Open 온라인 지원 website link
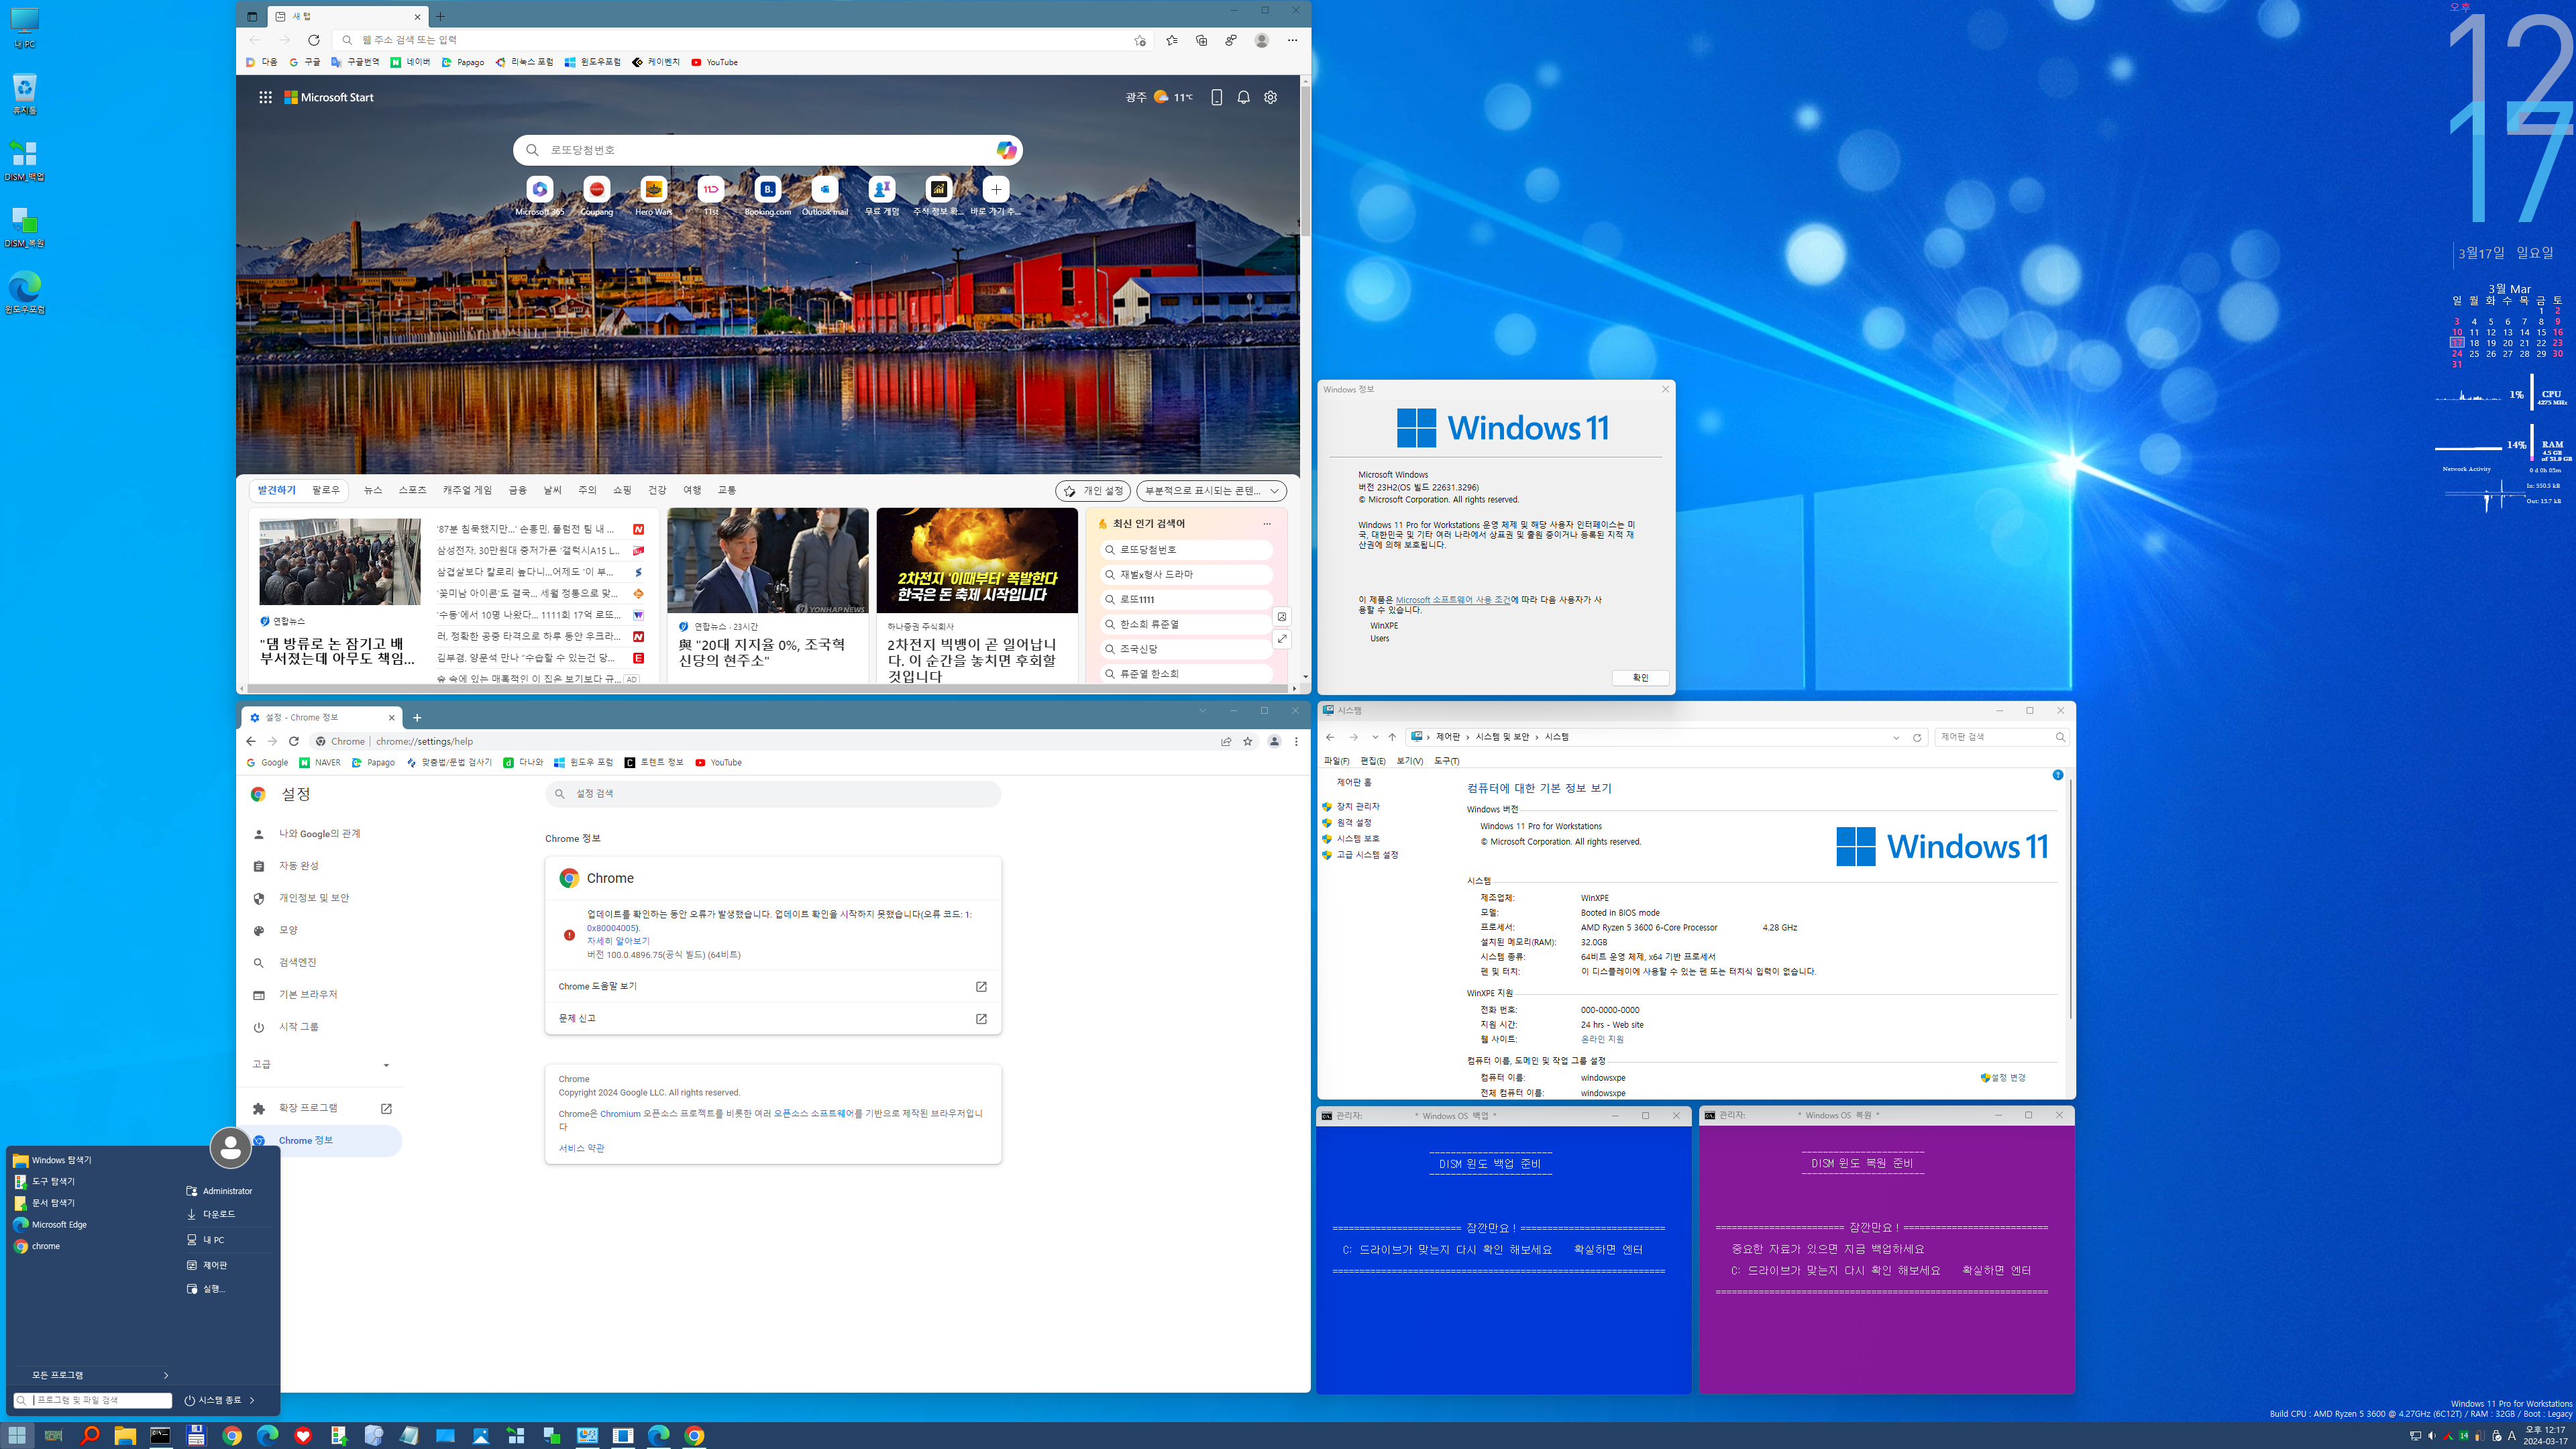This screenshot has height=1449, width=2576. (1602, 1039)
